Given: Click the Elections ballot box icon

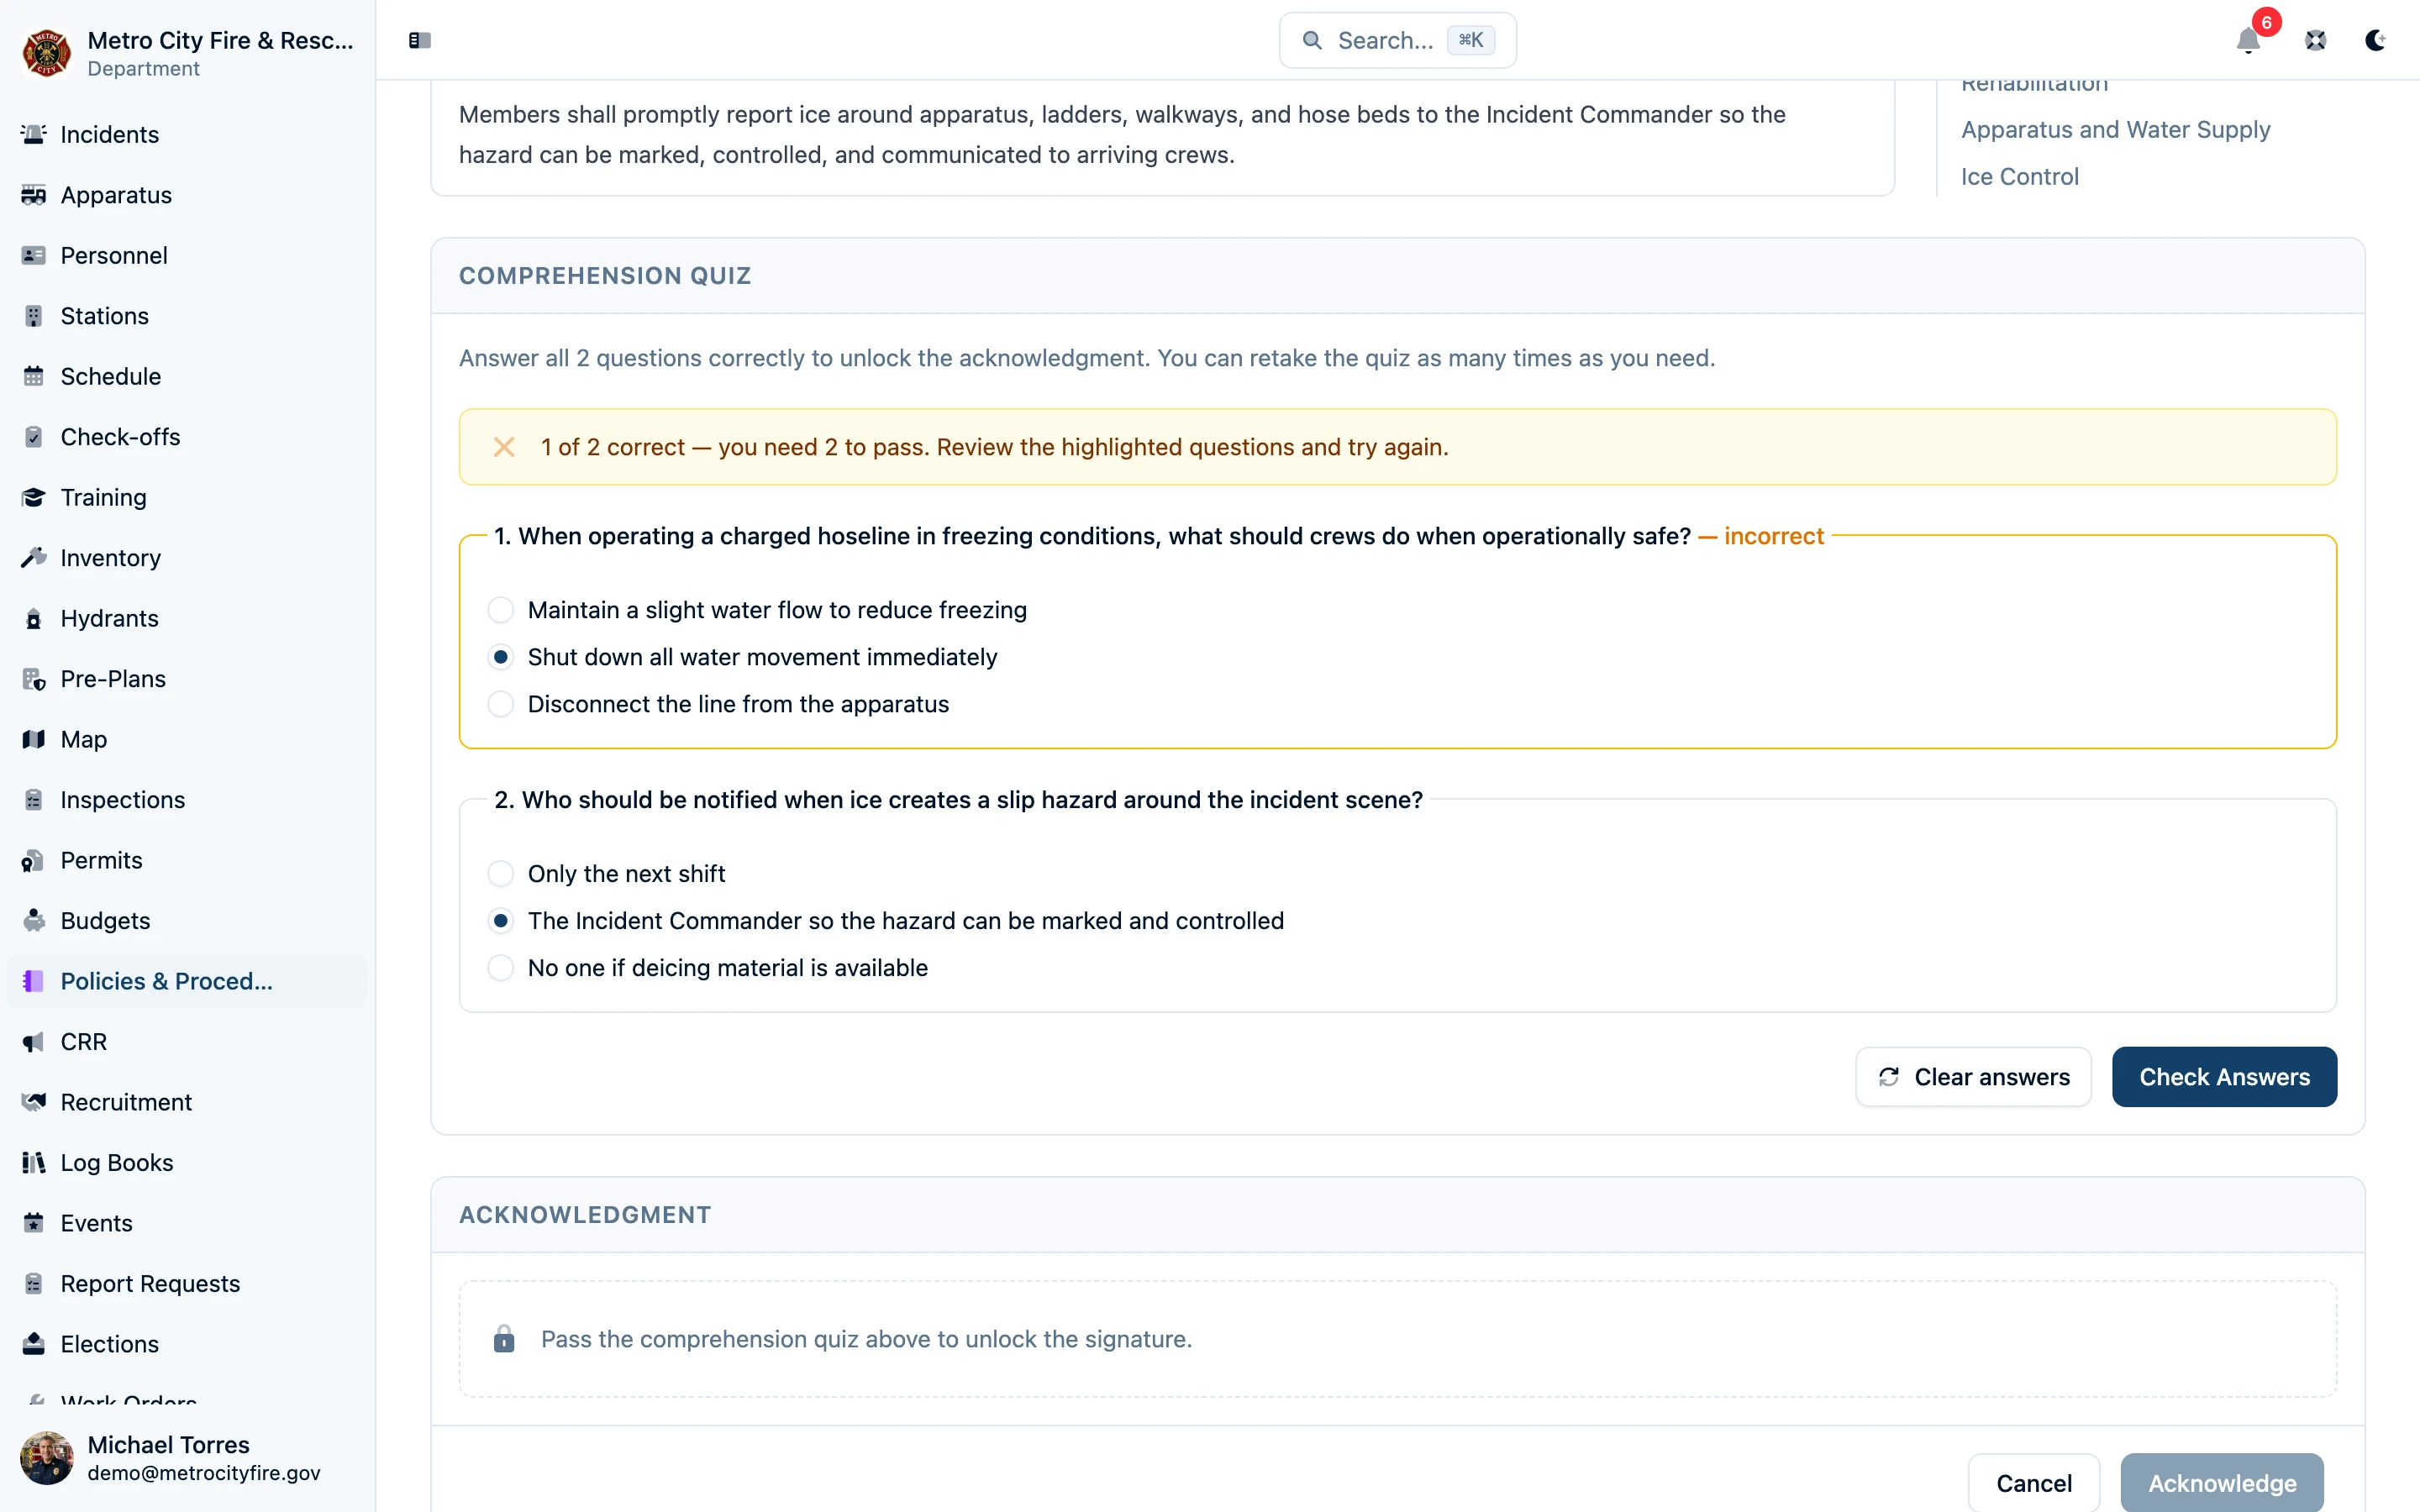Looking at the screenshot, I should point(34,1344).
